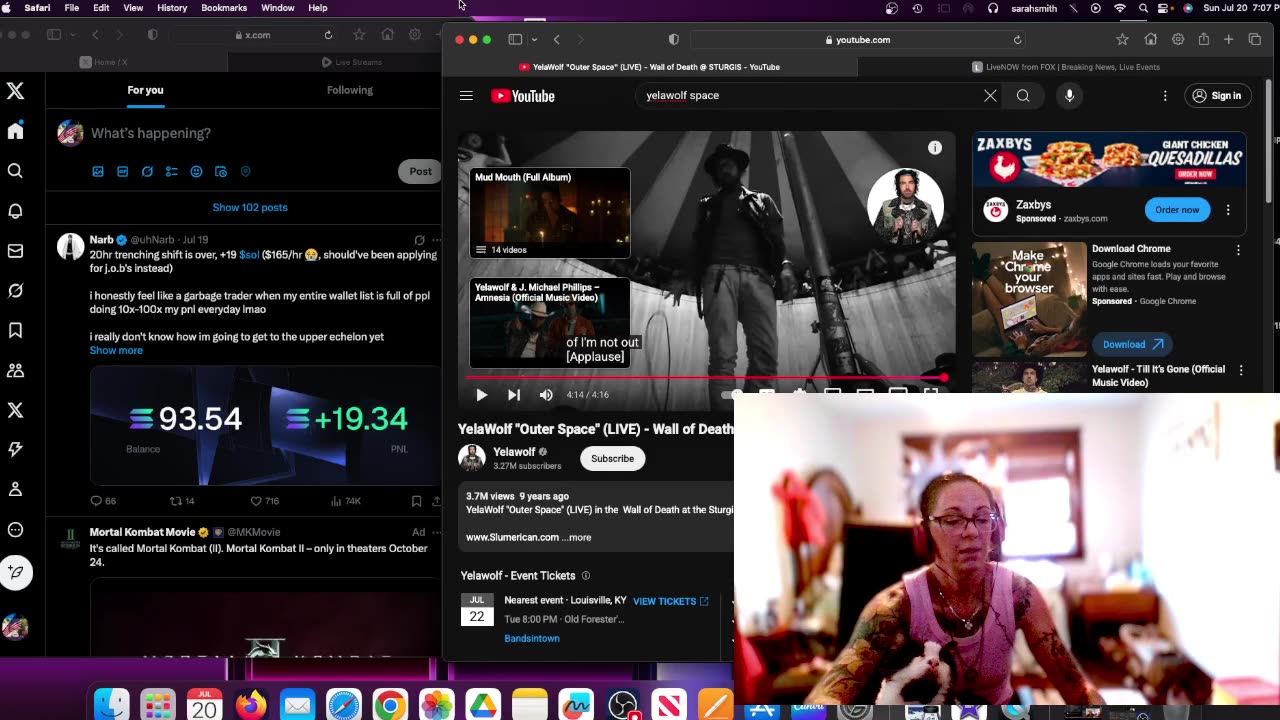Toggle Safari sidebar in the YouTube window
This screenshot has height=720, width=1280.
click(515, 40)
